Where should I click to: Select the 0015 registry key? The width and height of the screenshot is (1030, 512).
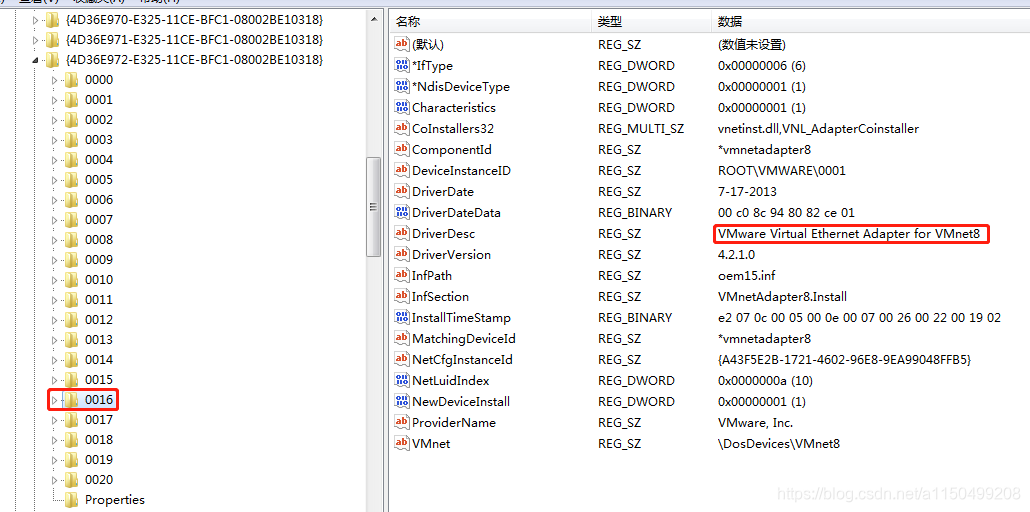tap(99, 380)
